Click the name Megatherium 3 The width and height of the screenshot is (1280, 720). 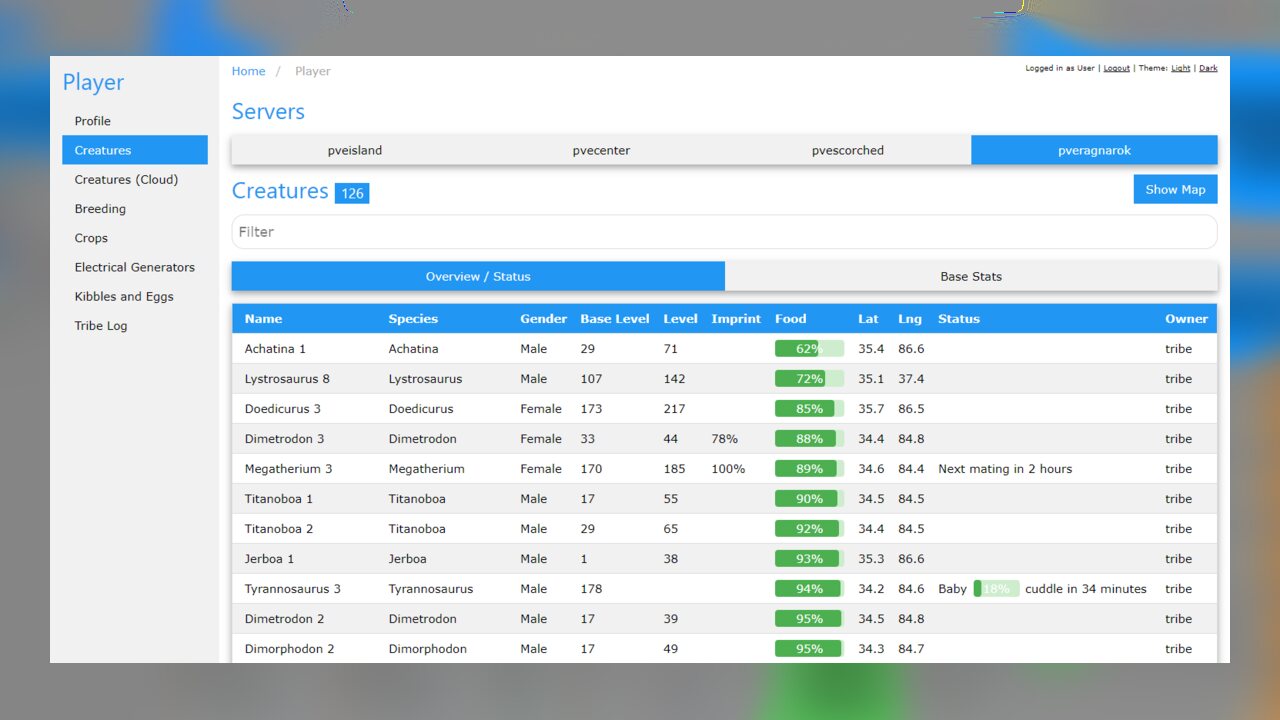point(288,469)
